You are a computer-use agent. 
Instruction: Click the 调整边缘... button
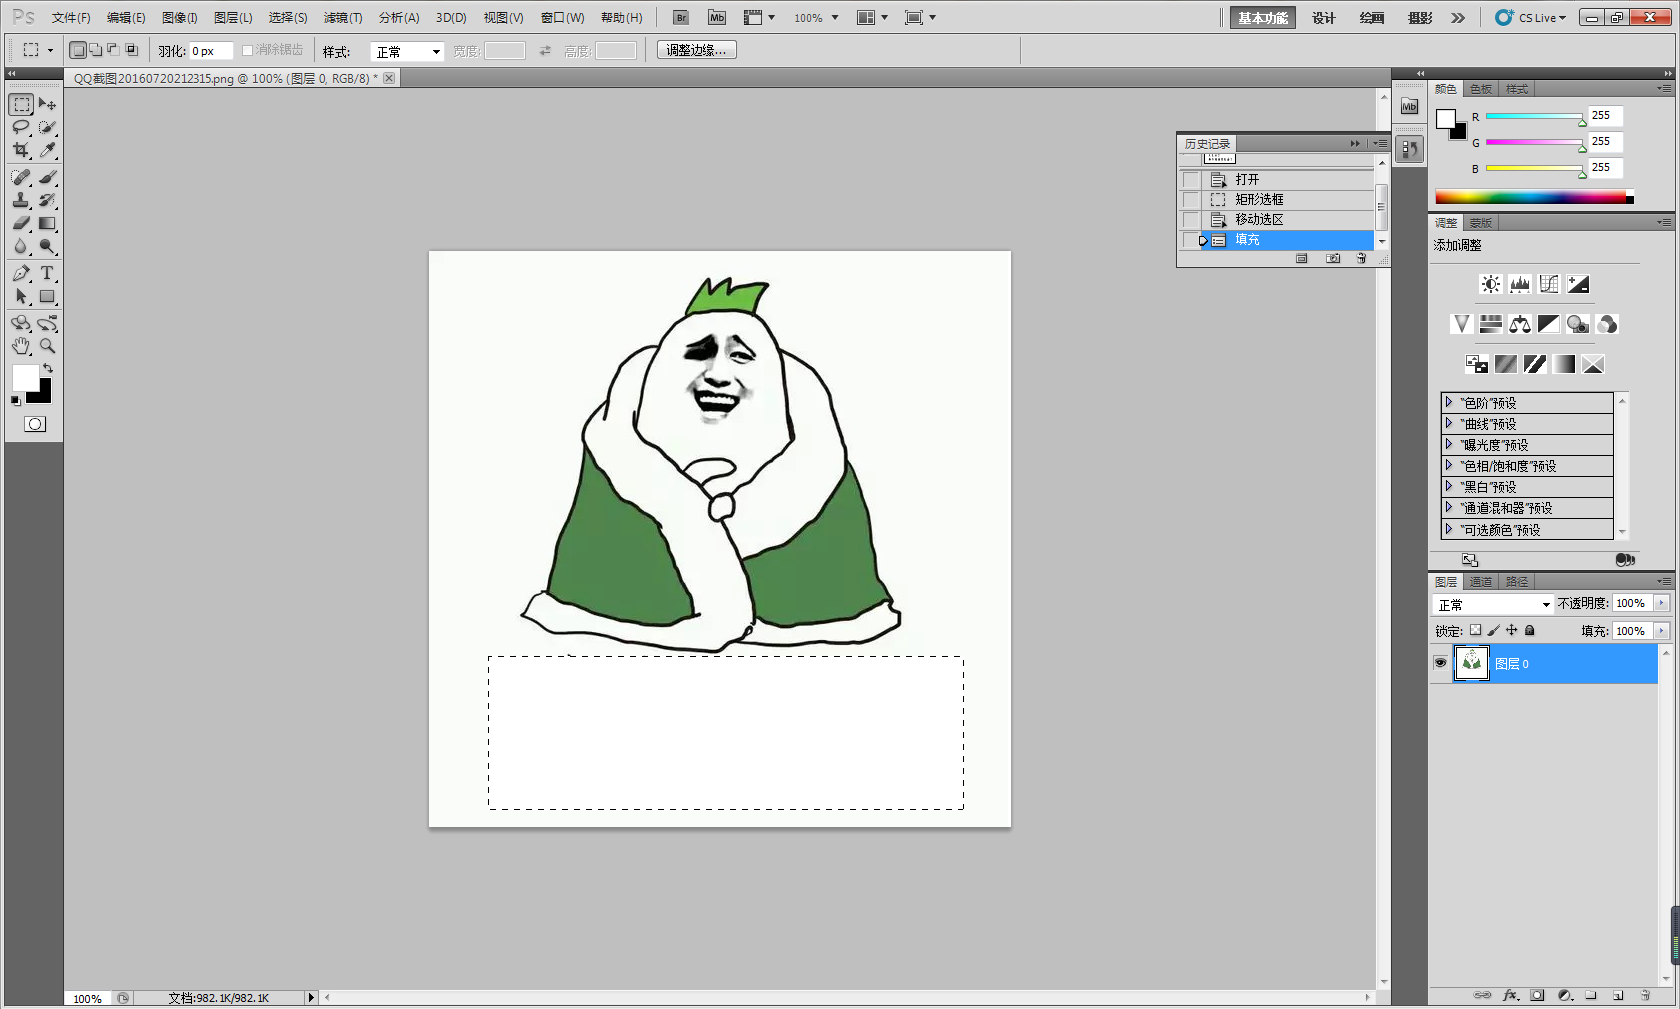click(697, 50)
